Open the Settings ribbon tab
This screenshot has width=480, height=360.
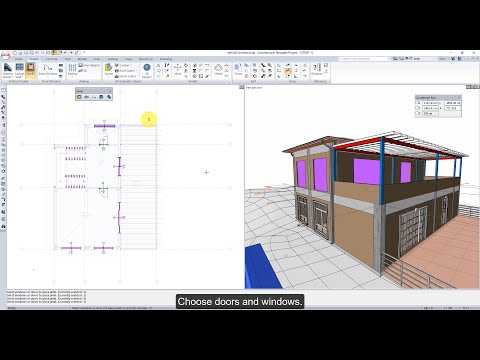coord(113,59)
